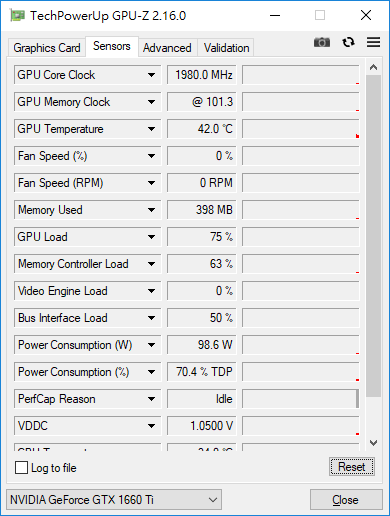The image size is (390, 516).
Task: Click the 398 MB memory used value
Action: (202, 210)
